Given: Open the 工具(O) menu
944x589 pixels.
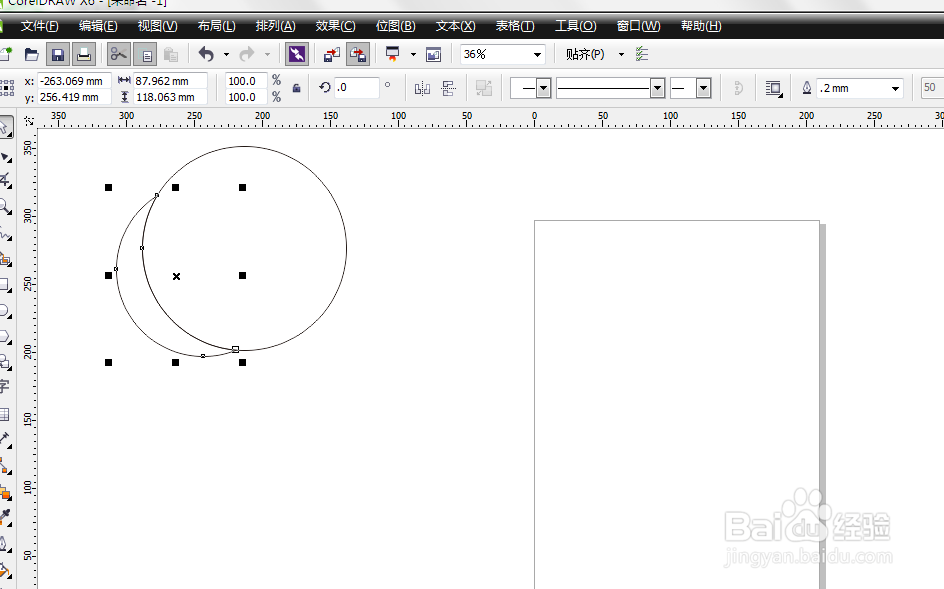Looking at the screenshot, I should click(x=576, y=26).
